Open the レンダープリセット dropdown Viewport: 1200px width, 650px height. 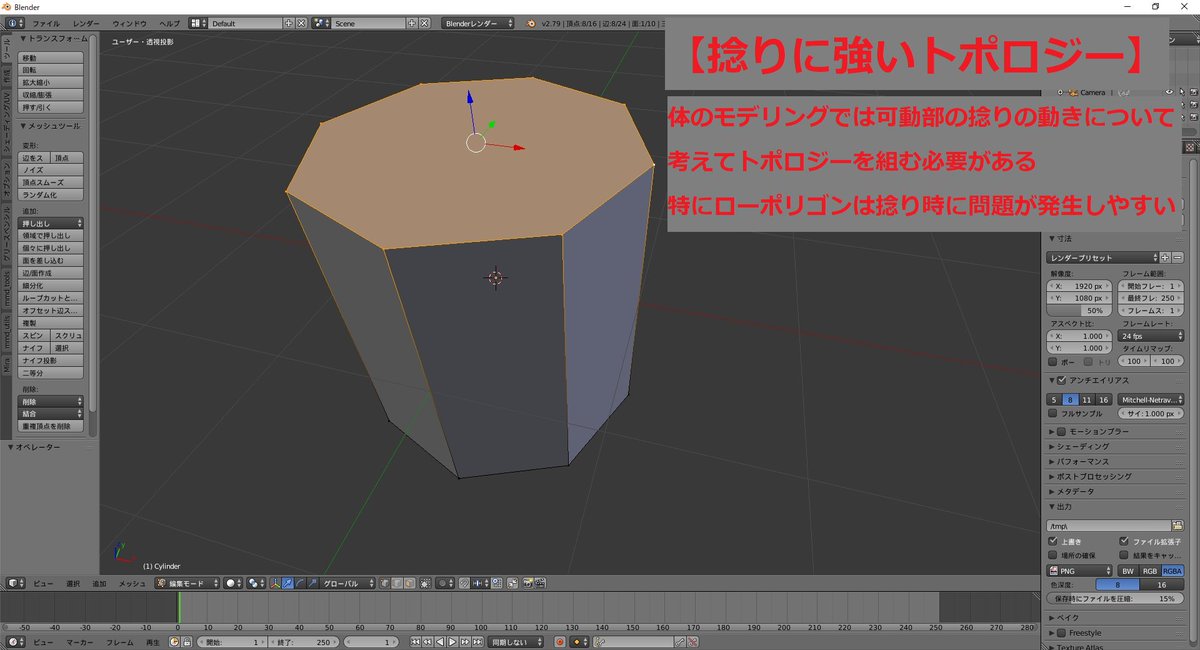1102,257
